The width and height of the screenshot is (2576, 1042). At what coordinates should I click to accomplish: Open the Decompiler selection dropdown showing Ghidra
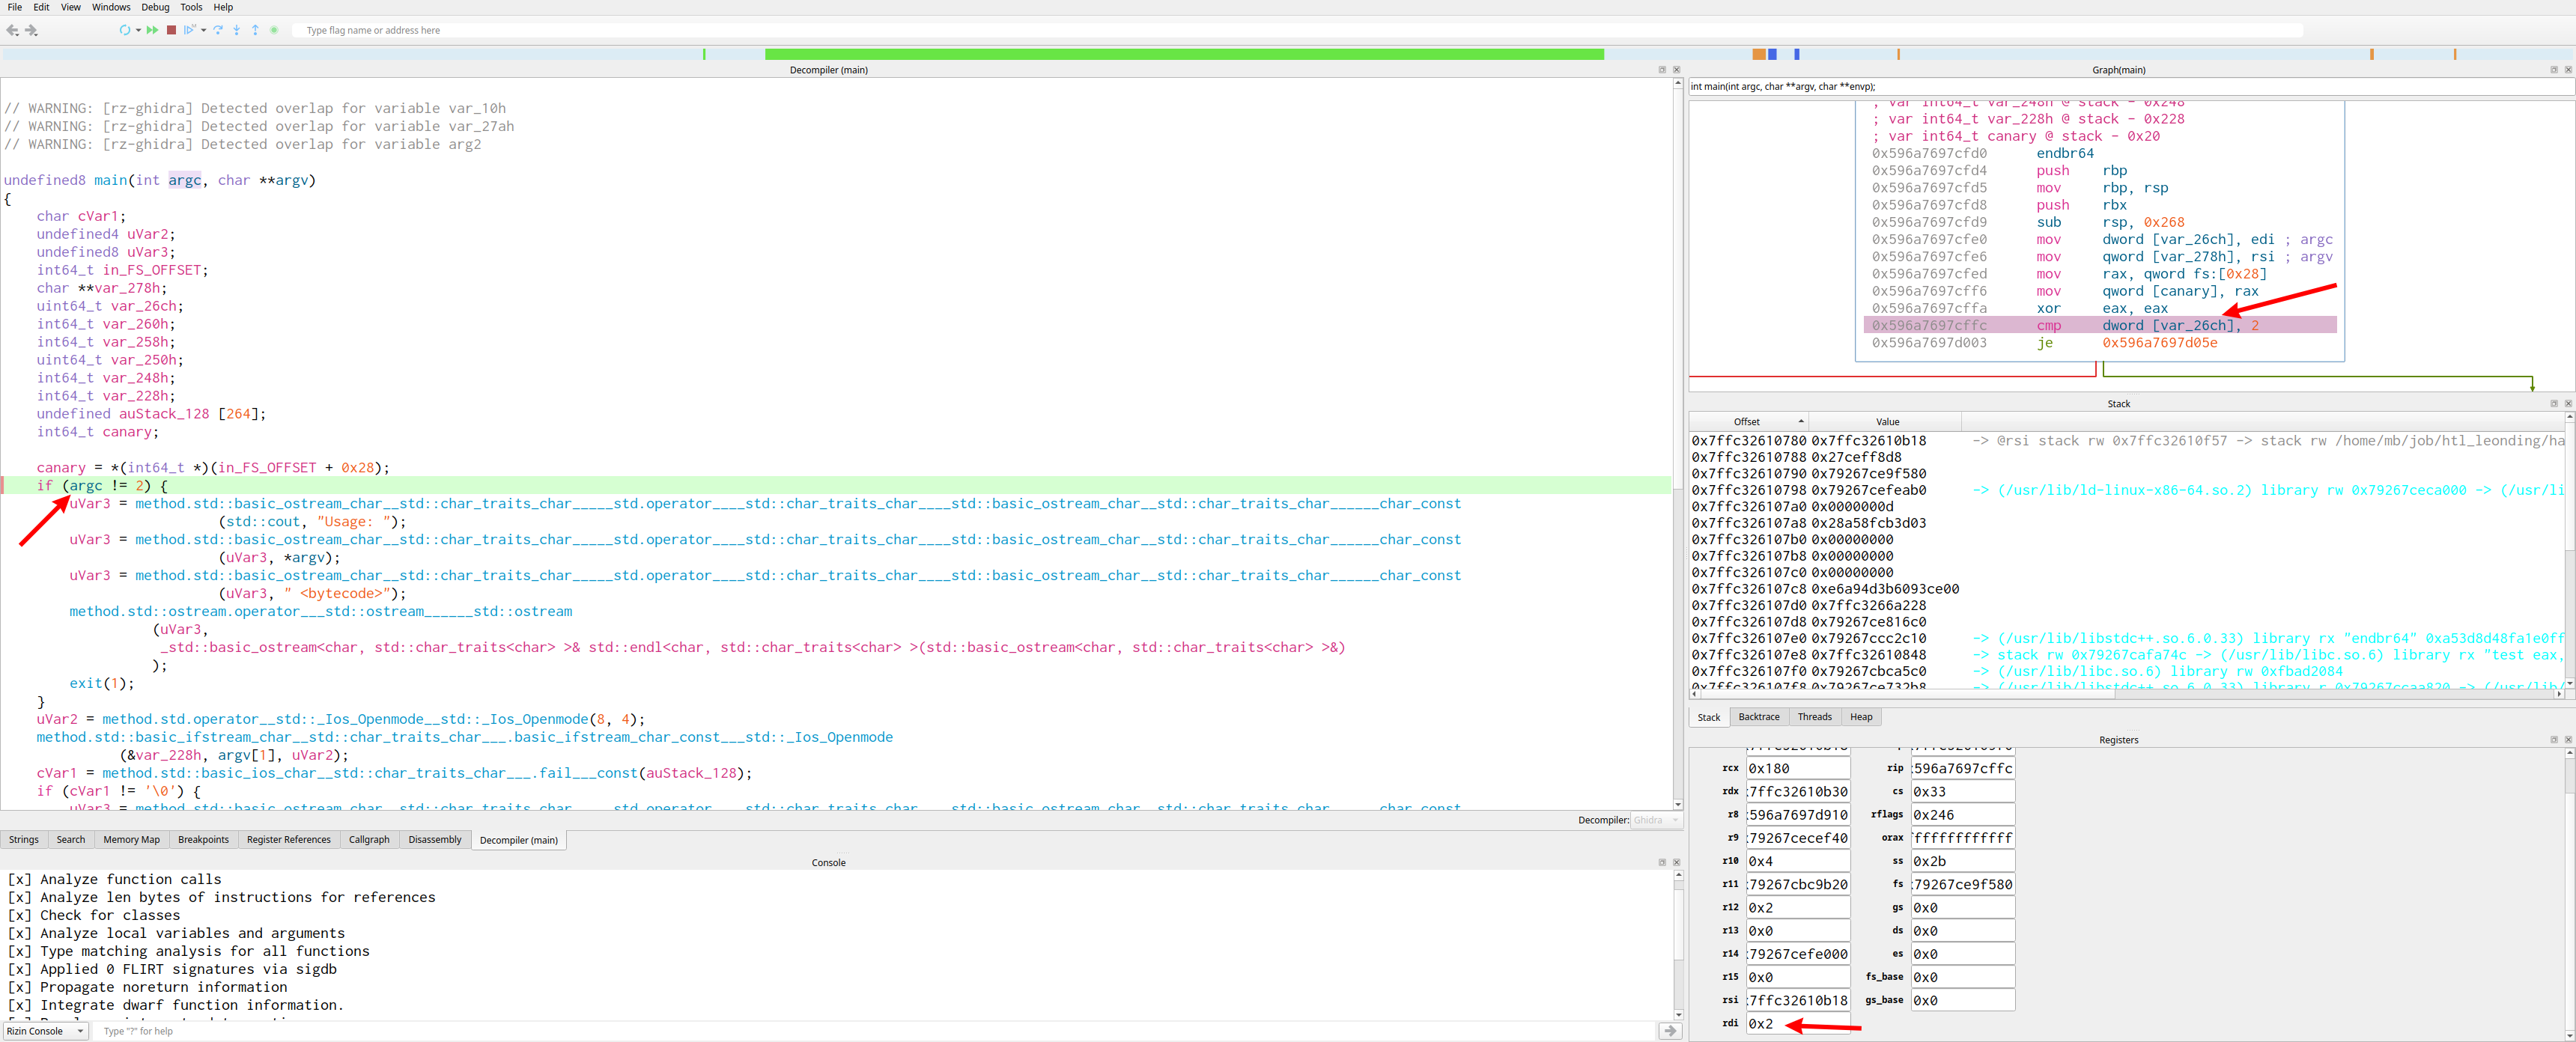click(1656, 820)
